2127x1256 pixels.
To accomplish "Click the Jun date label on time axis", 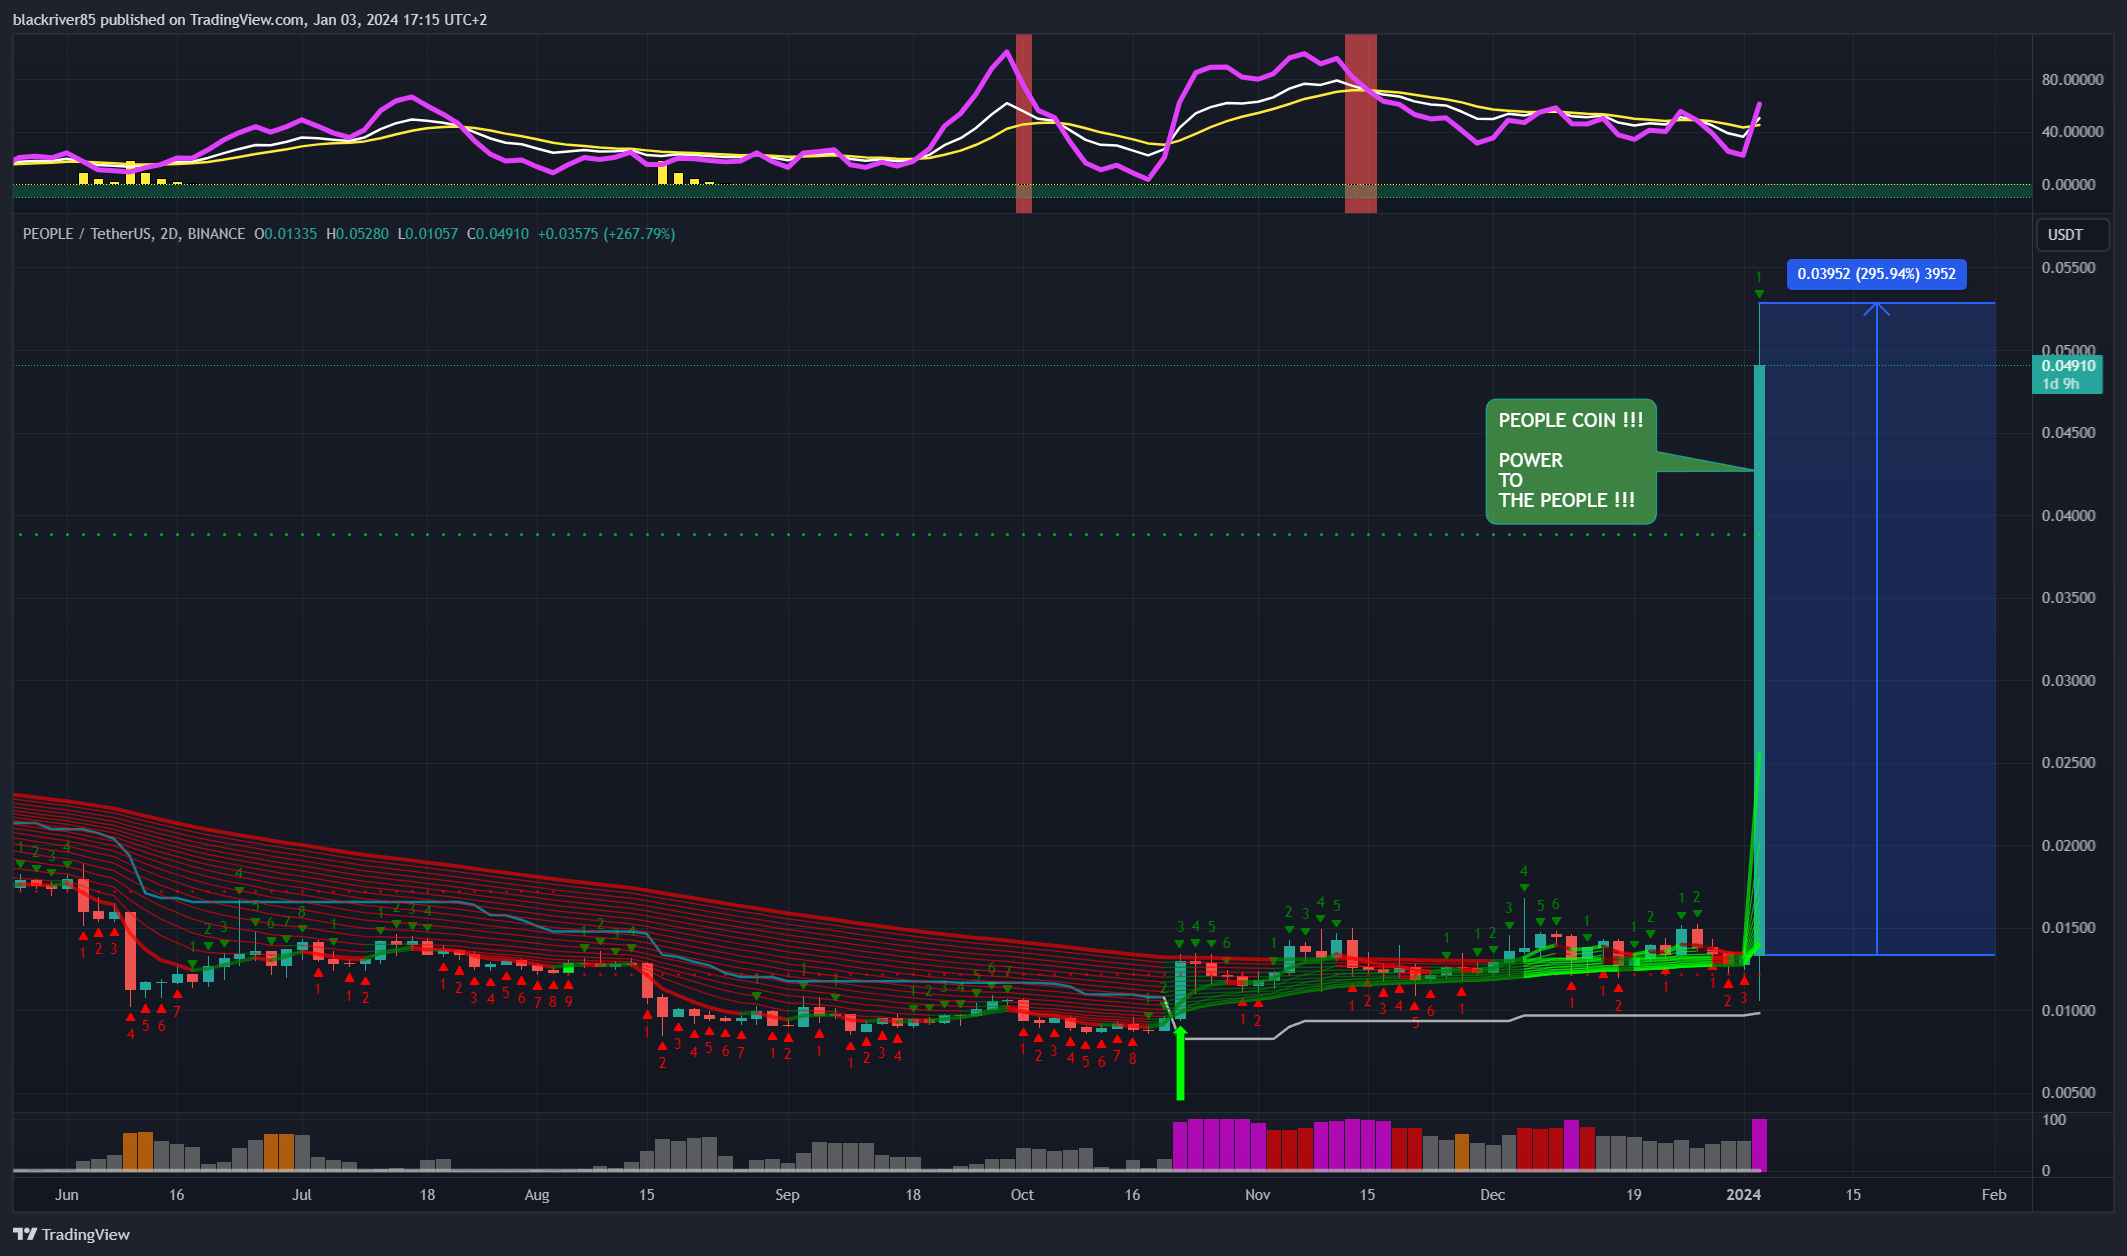I will point(67,1195).
